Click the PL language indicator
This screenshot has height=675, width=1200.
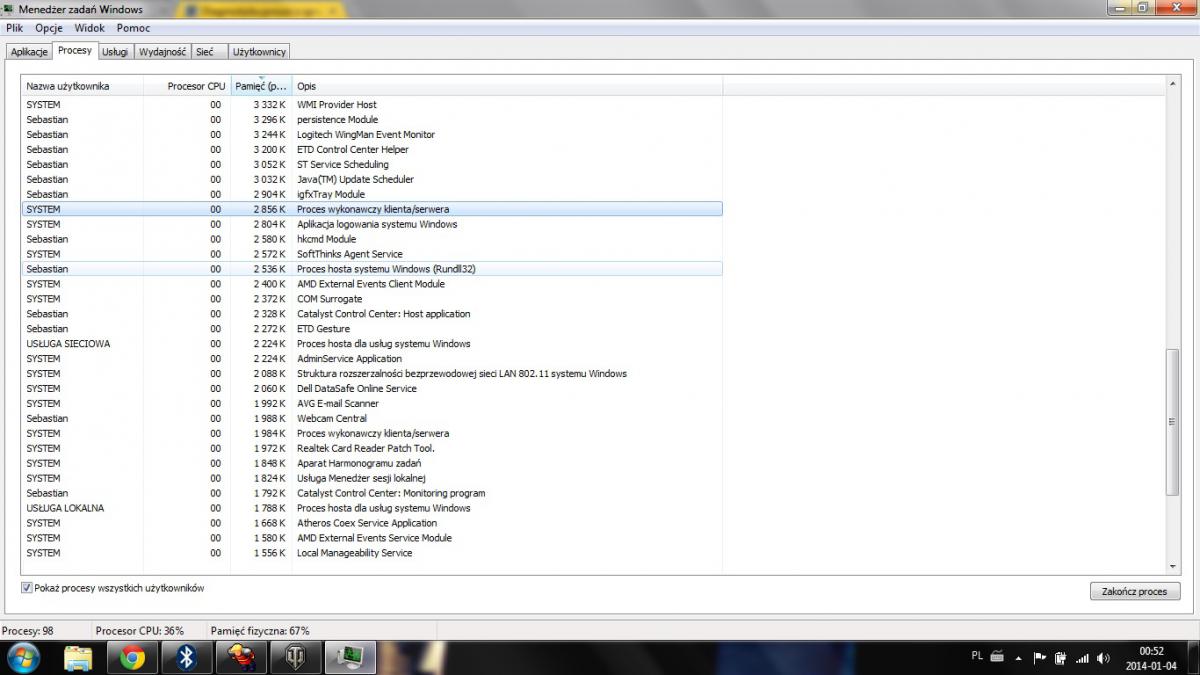pos(977,657)
